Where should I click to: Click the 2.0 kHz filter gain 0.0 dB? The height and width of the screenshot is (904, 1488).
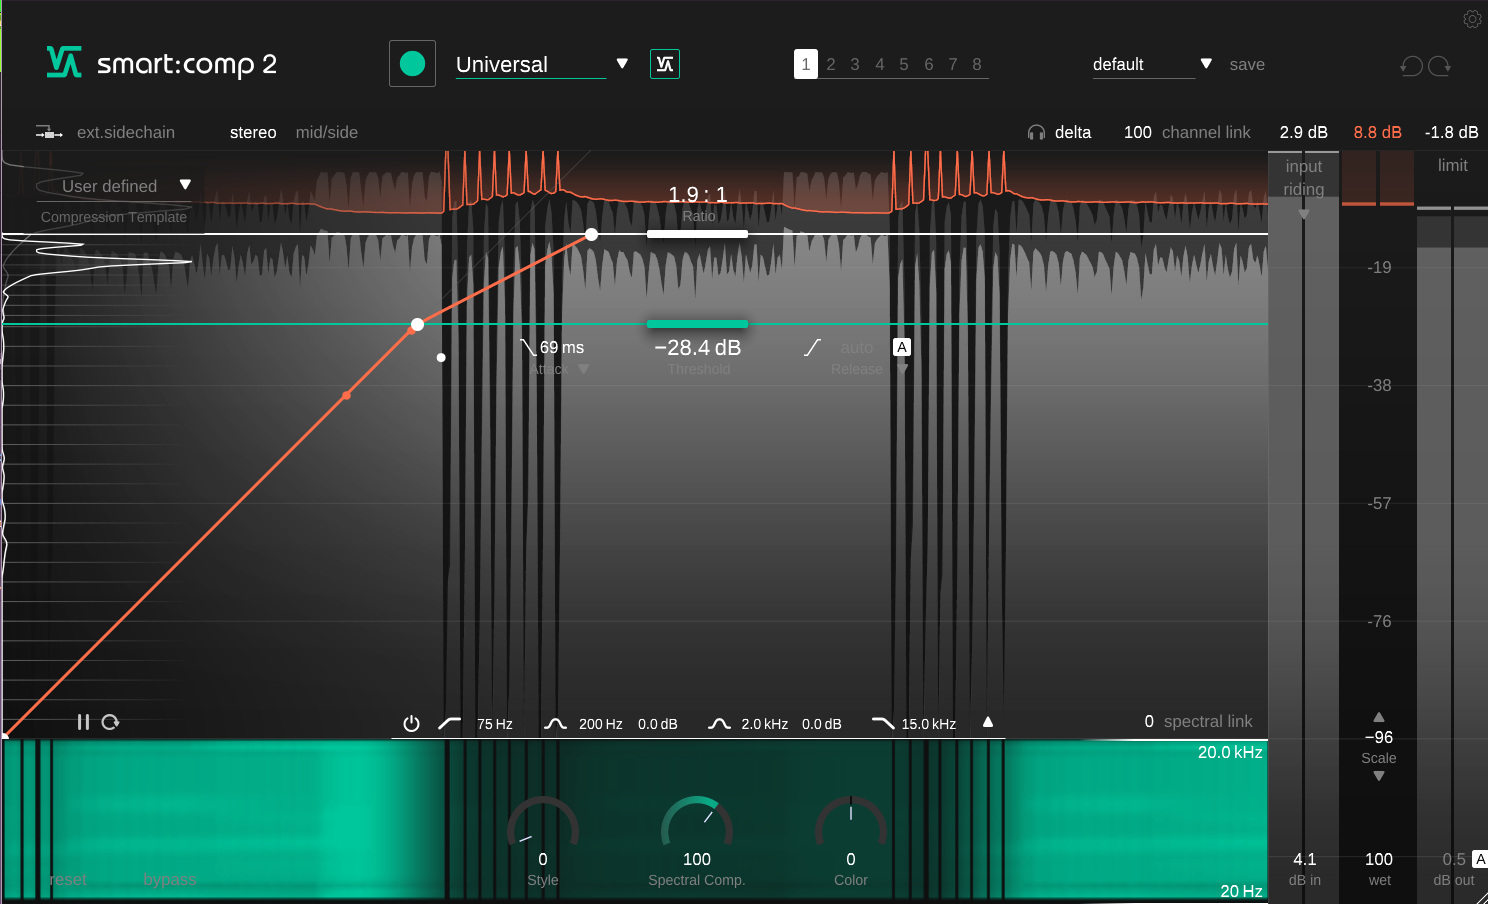point(822,724)
